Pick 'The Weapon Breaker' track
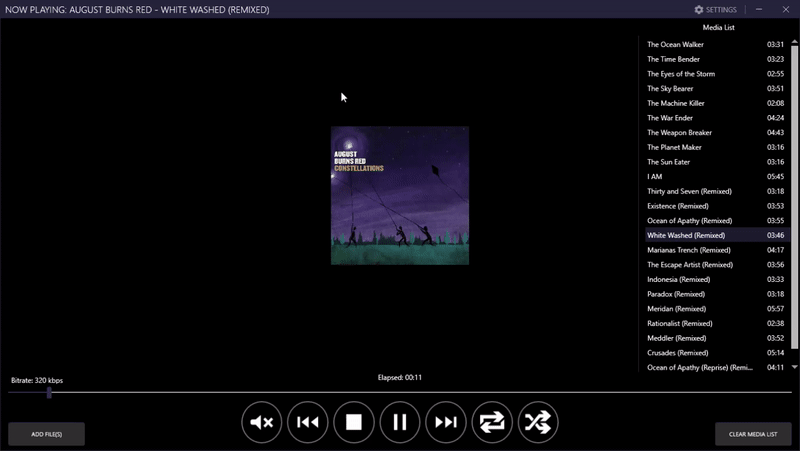Viewport: 800px width, 451px height. [715, 133]
